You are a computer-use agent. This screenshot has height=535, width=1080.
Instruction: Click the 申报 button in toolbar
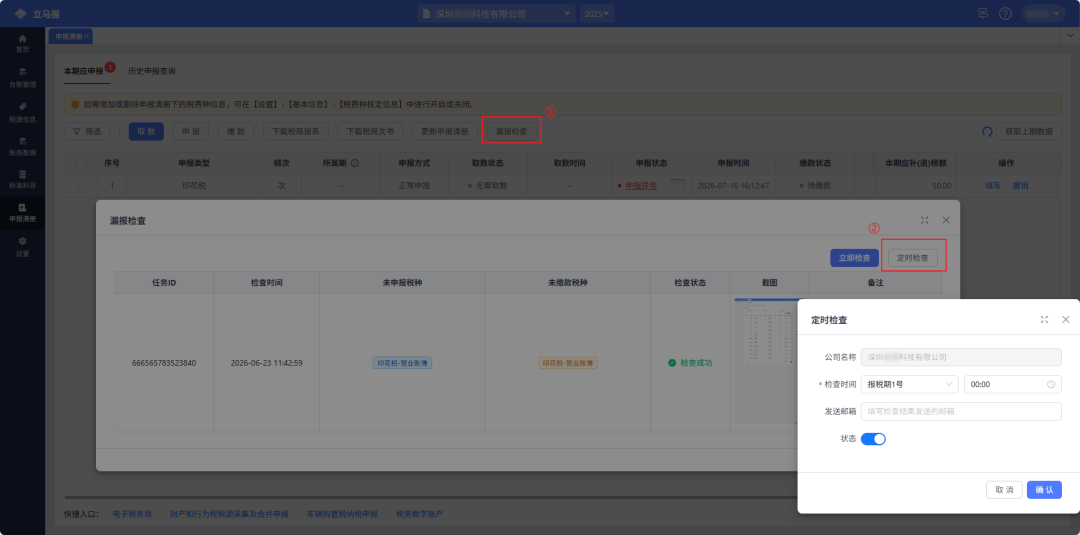coord(191,132)
